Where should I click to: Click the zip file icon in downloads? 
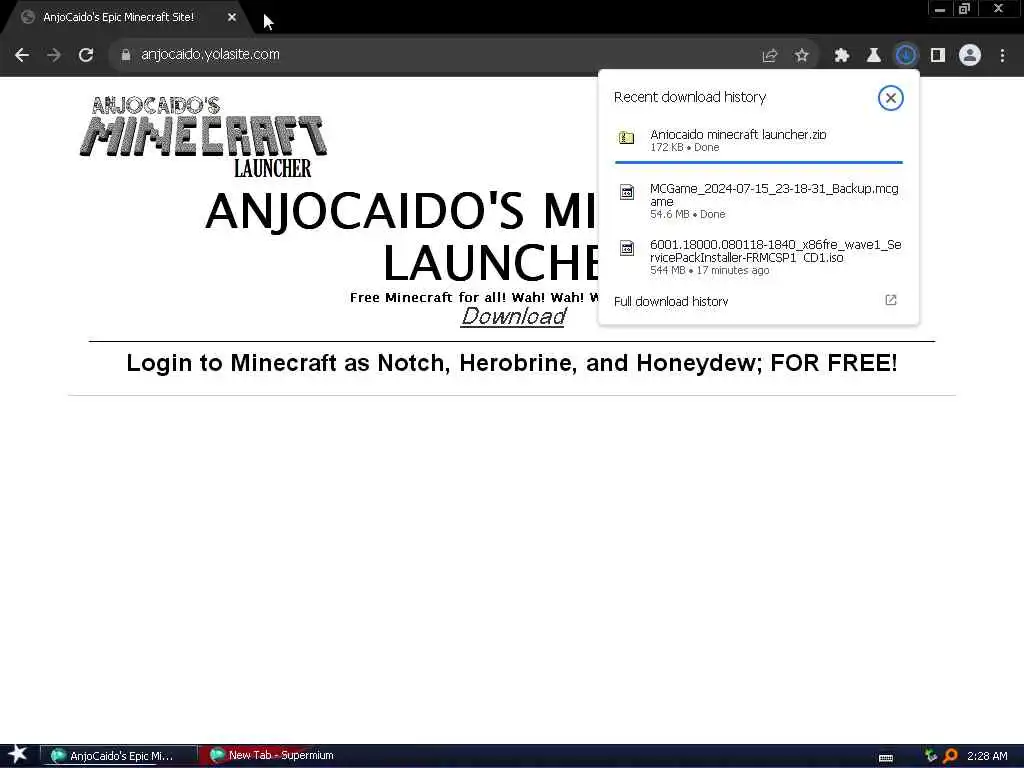point(626,138)
